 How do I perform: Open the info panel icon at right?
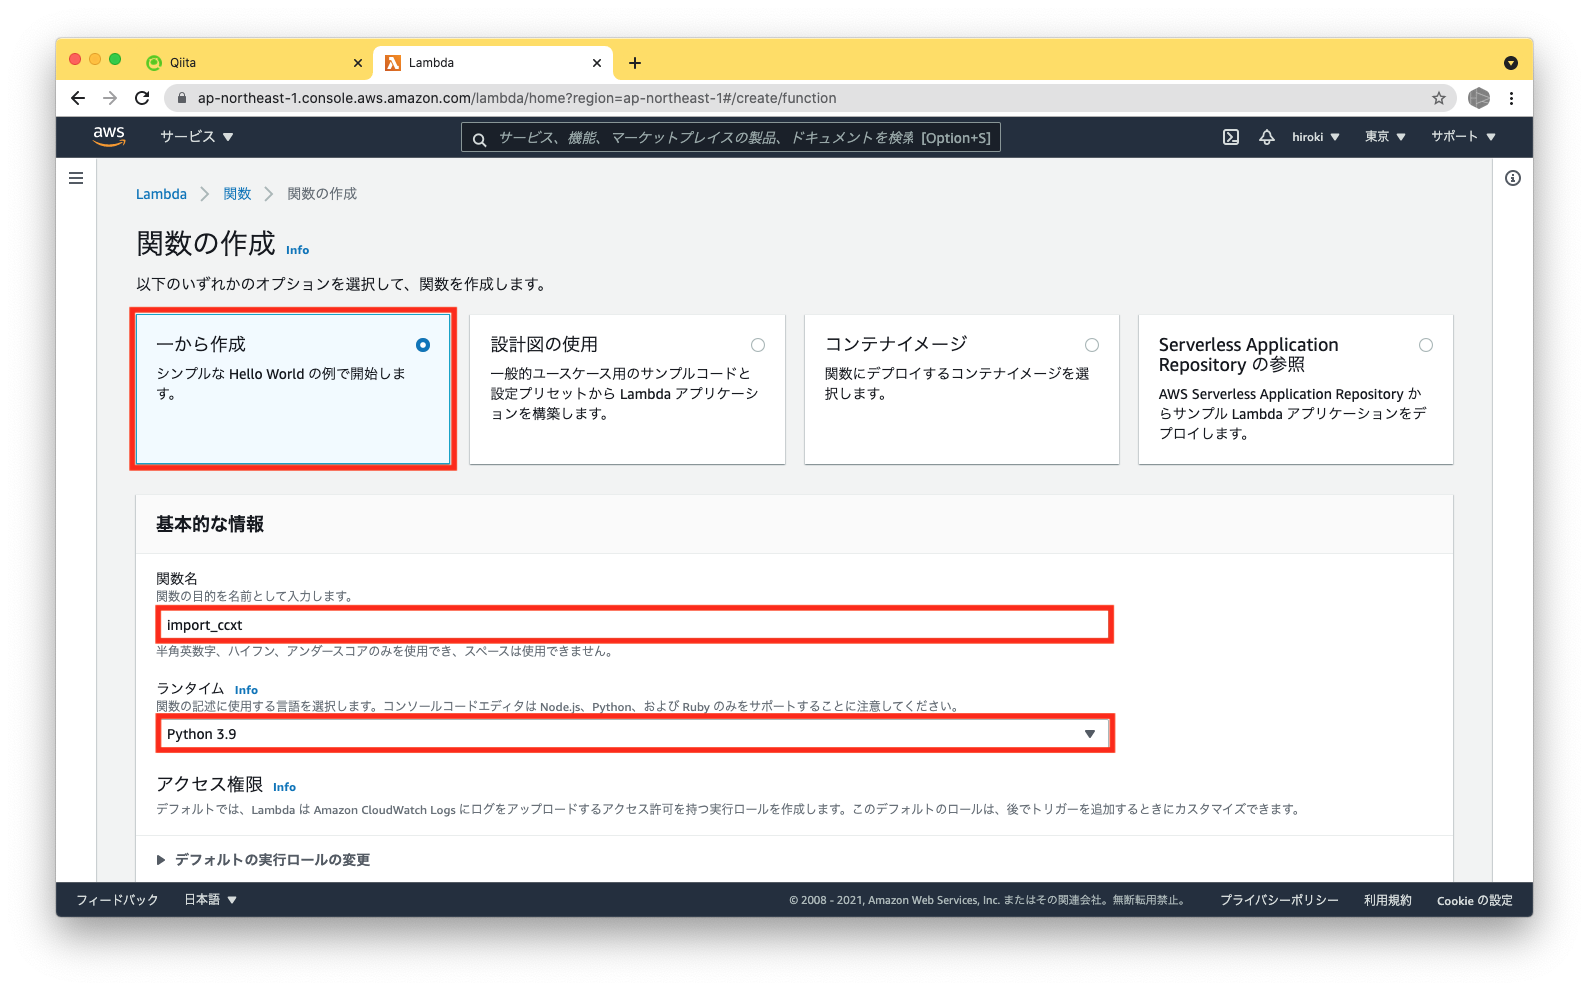pos(1513,178)
